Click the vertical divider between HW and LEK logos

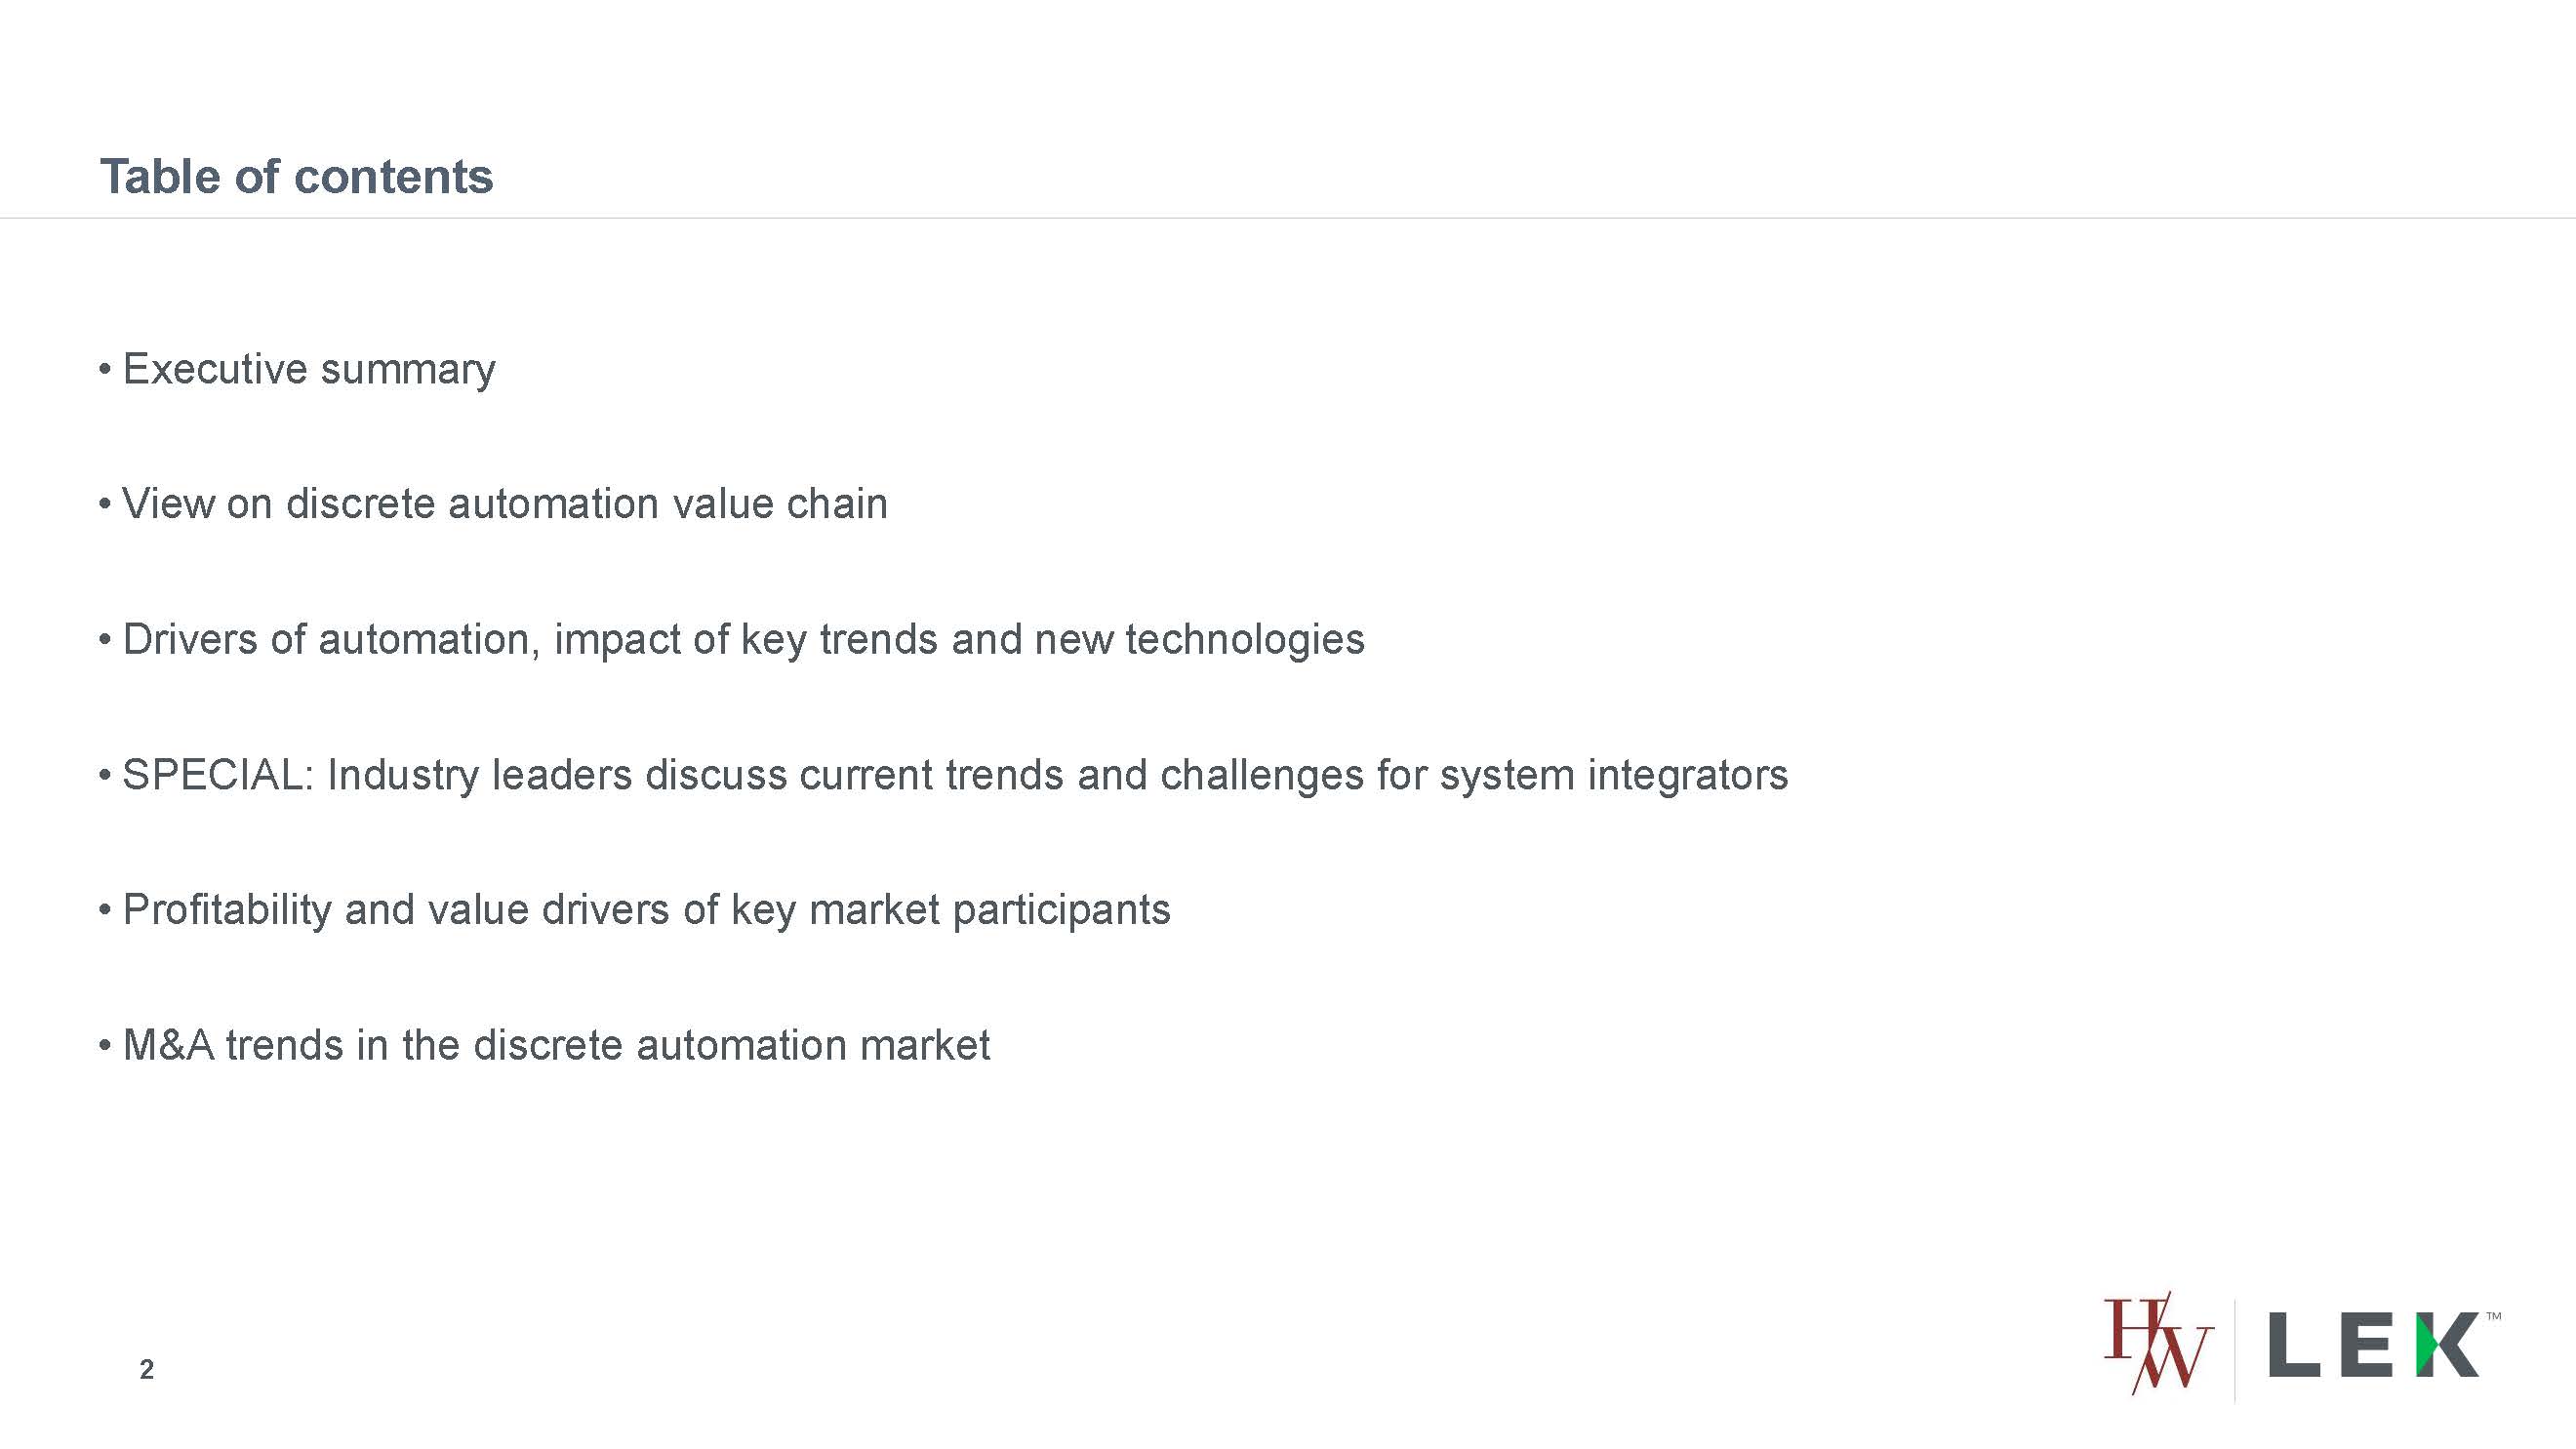(x=2234, y=1350)
